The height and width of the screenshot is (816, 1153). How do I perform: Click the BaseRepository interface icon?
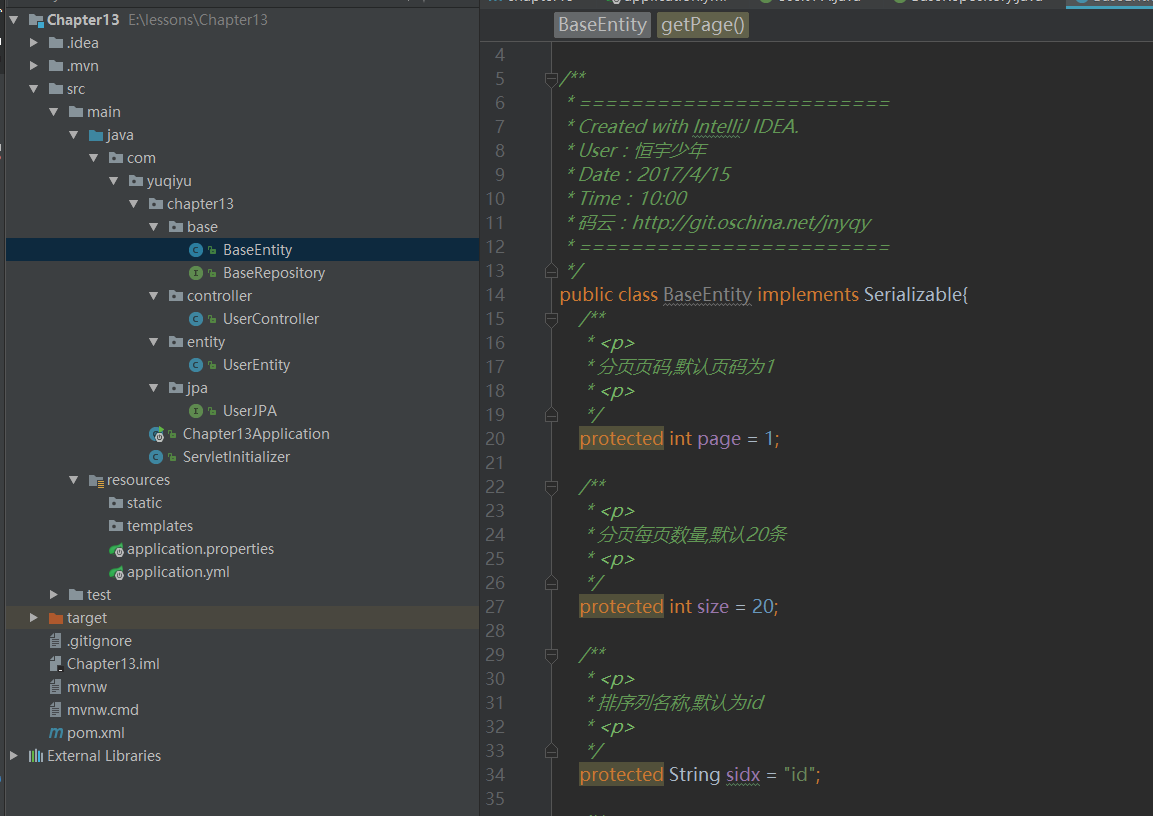[196, 273]
